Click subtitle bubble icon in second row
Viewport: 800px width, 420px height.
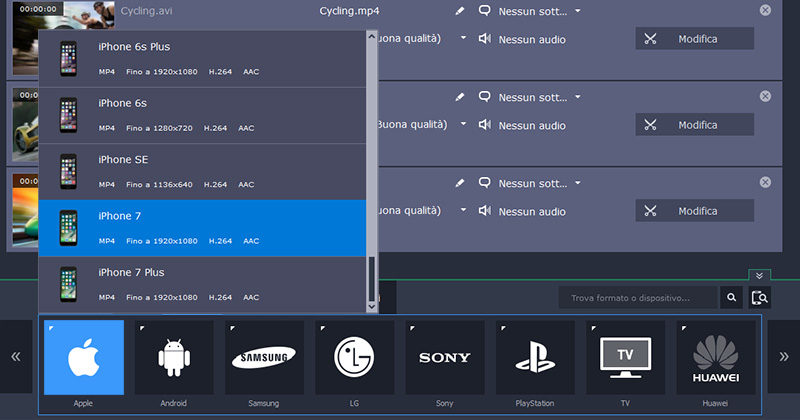pyautogui.click(x=485, y=96)
